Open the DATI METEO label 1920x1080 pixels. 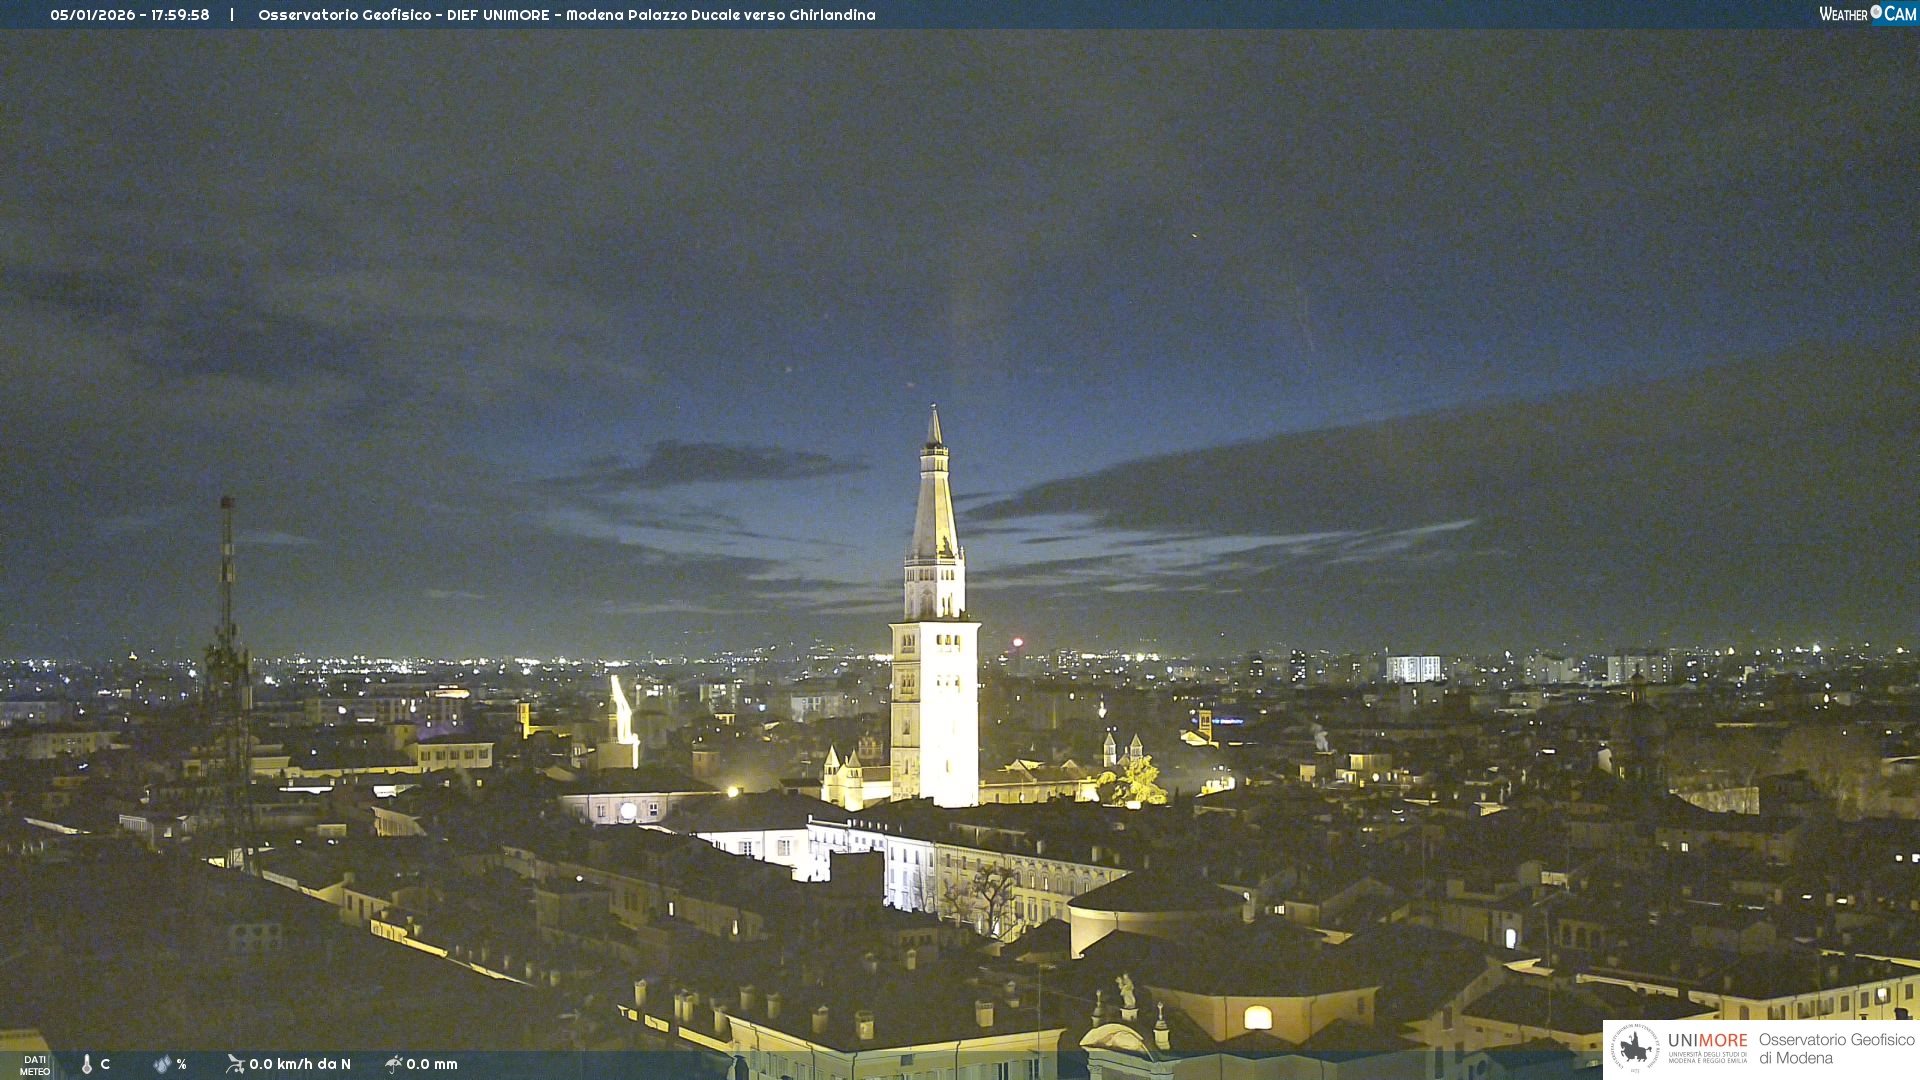[x=35, y=1065]
